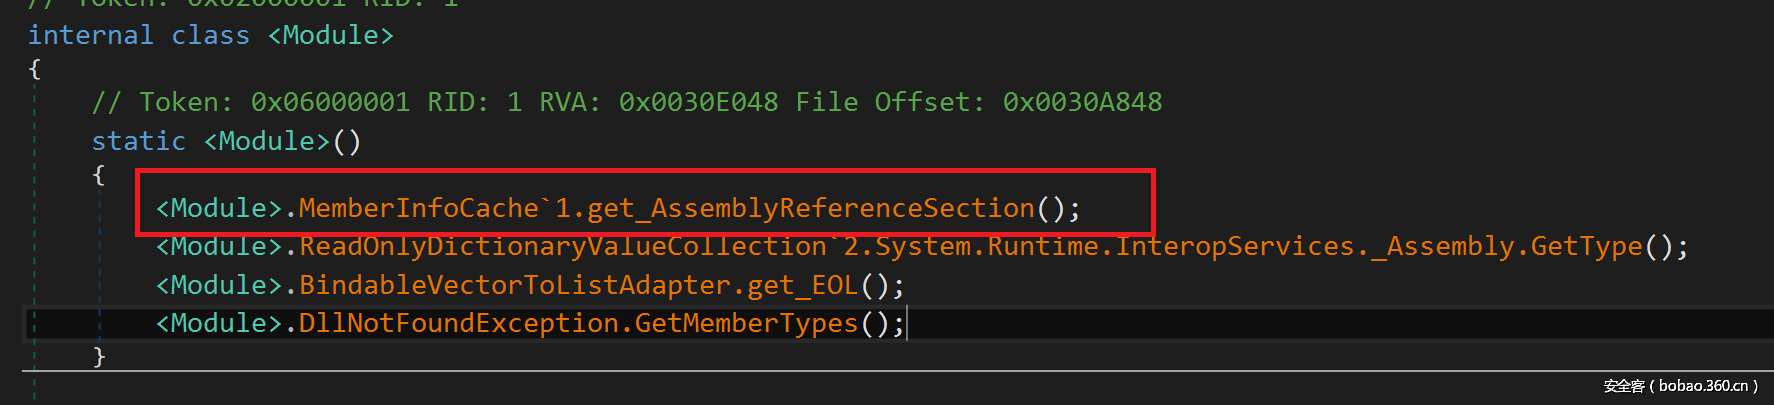Click <Module> before DllNotFoundException
Screen dimensions: 1774x405
pyautogui.click(x=219, y=323)
